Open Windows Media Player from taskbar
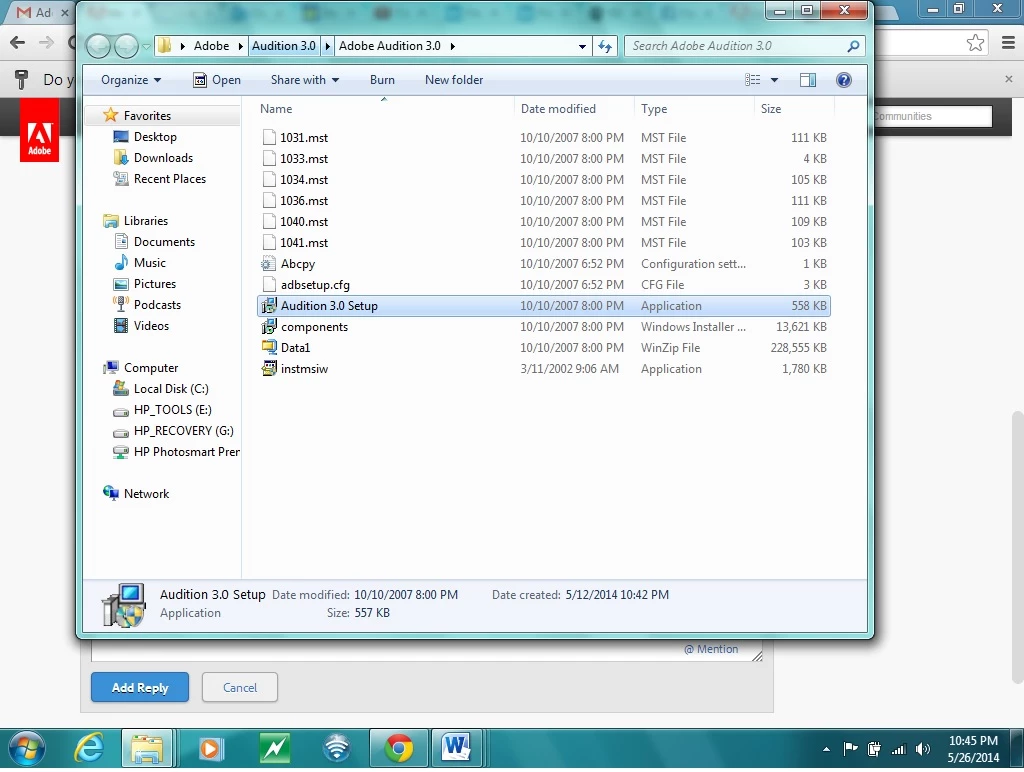This screenshot has width=1024, height=772. point(210,748)
